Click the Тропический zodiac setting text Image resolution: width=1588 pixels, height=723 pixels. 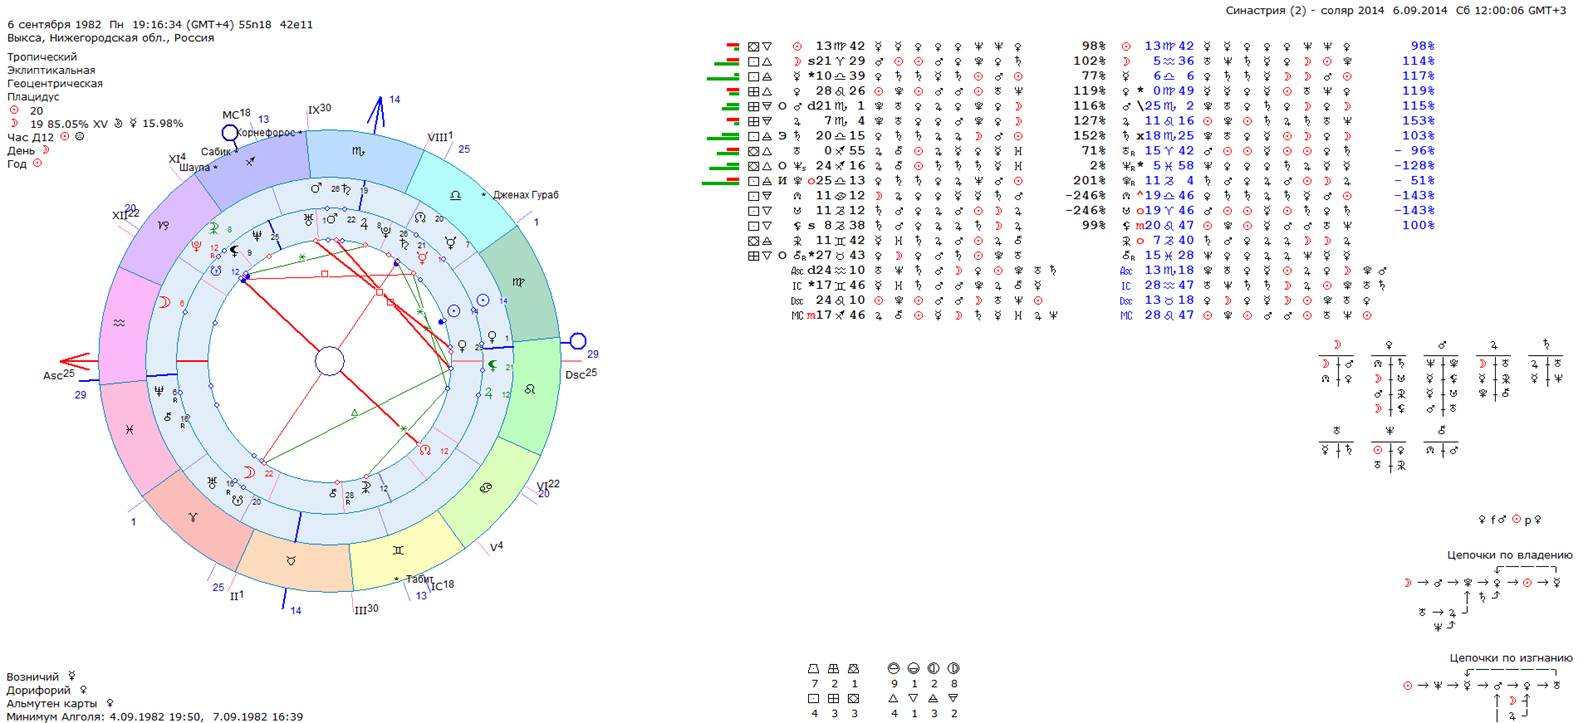click(x=41, y=57)
